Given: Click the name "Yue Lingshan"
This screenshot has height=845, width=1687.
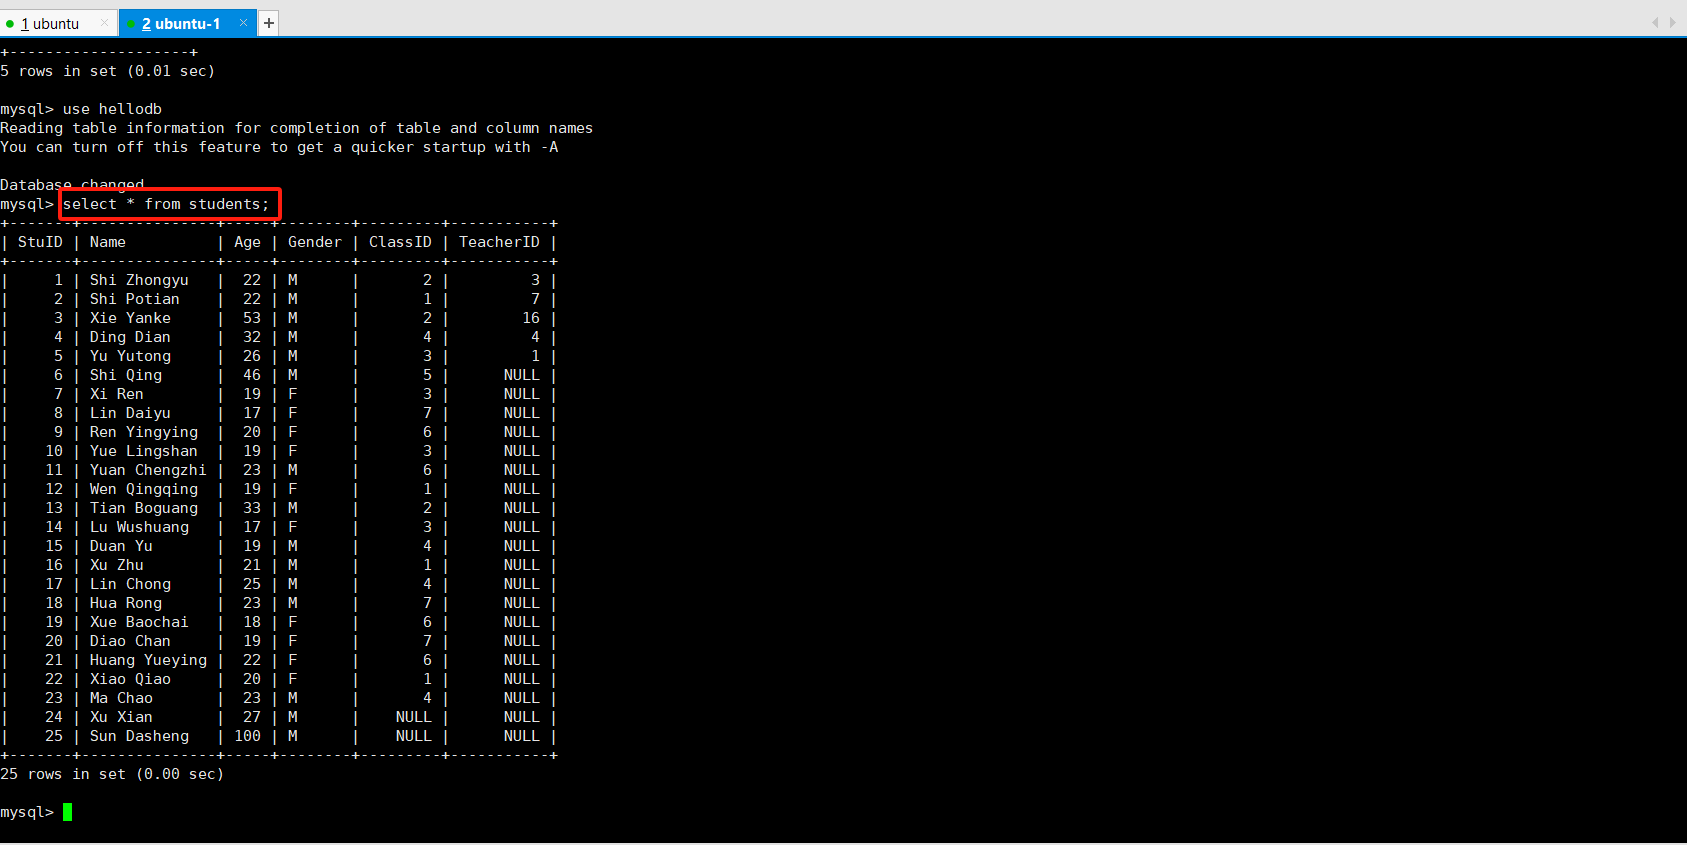Looking at the screenshot, I should click(144, 451).
